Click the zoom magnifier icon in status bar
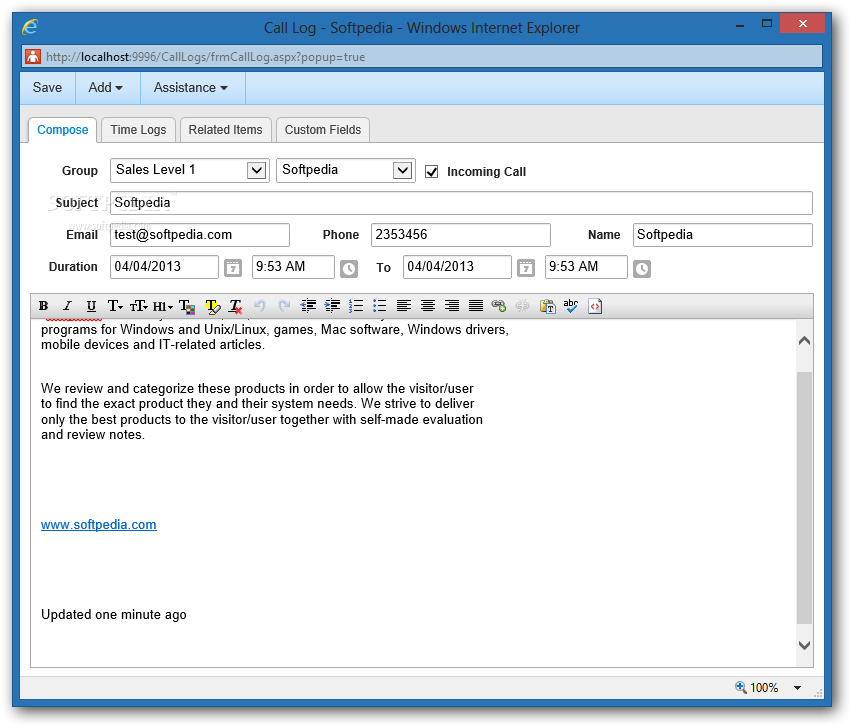The width and height of the screenshot is (852, 727). pyautogui.click(x=740, y=687)
